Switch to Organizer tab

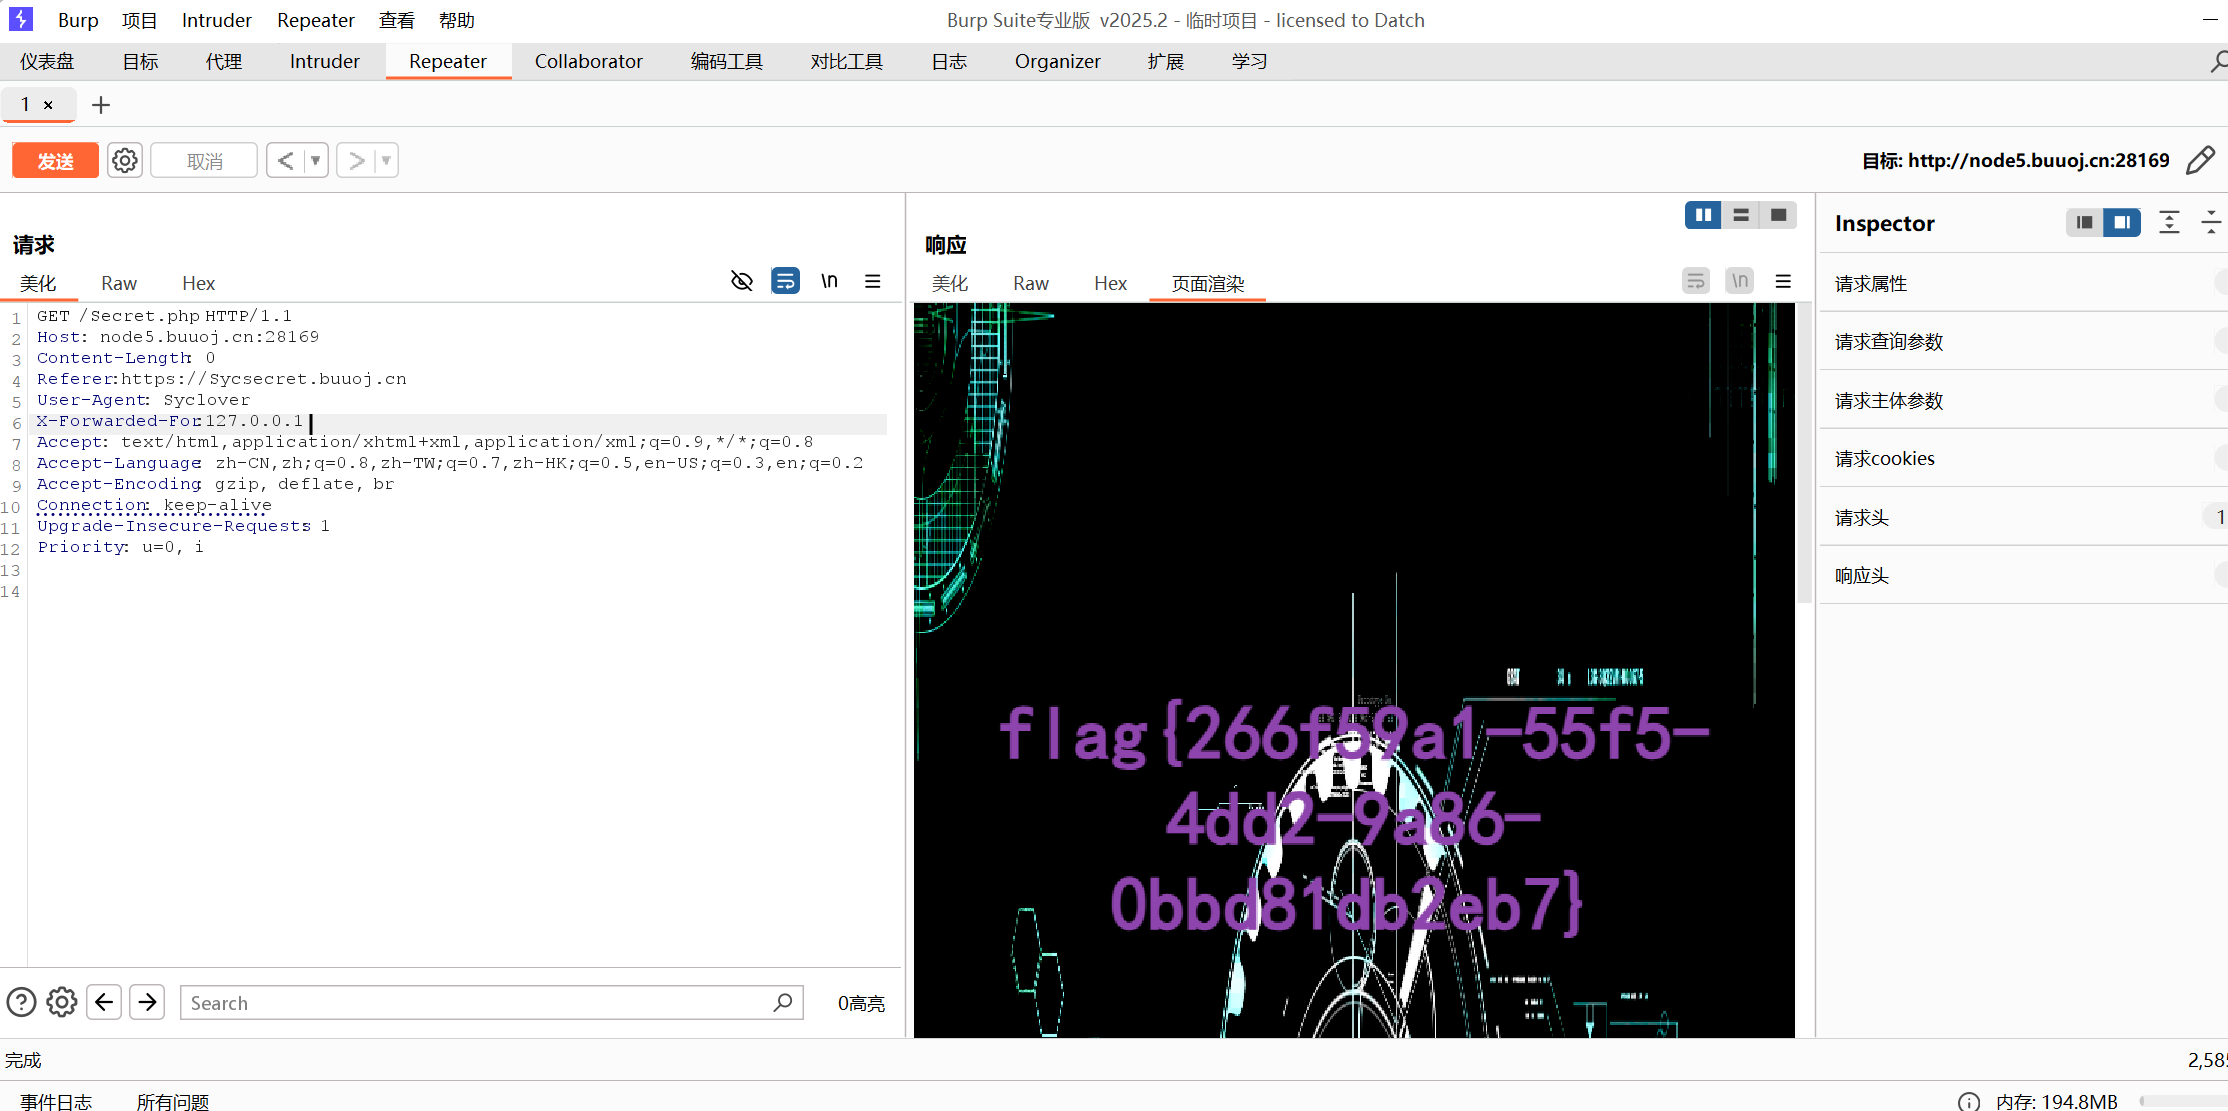point(1057,61)
